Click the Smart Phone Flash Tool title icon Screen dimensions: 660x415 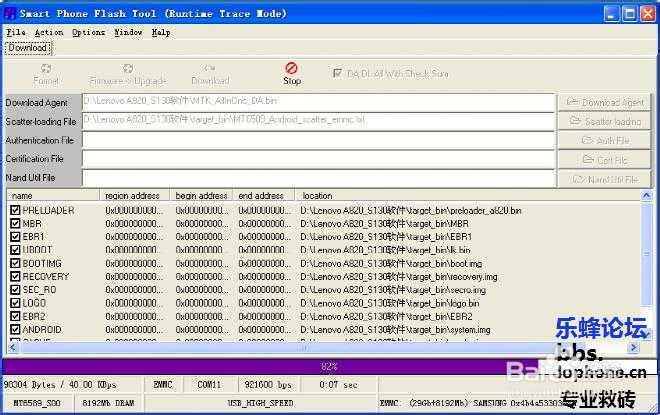coord(10,13)
